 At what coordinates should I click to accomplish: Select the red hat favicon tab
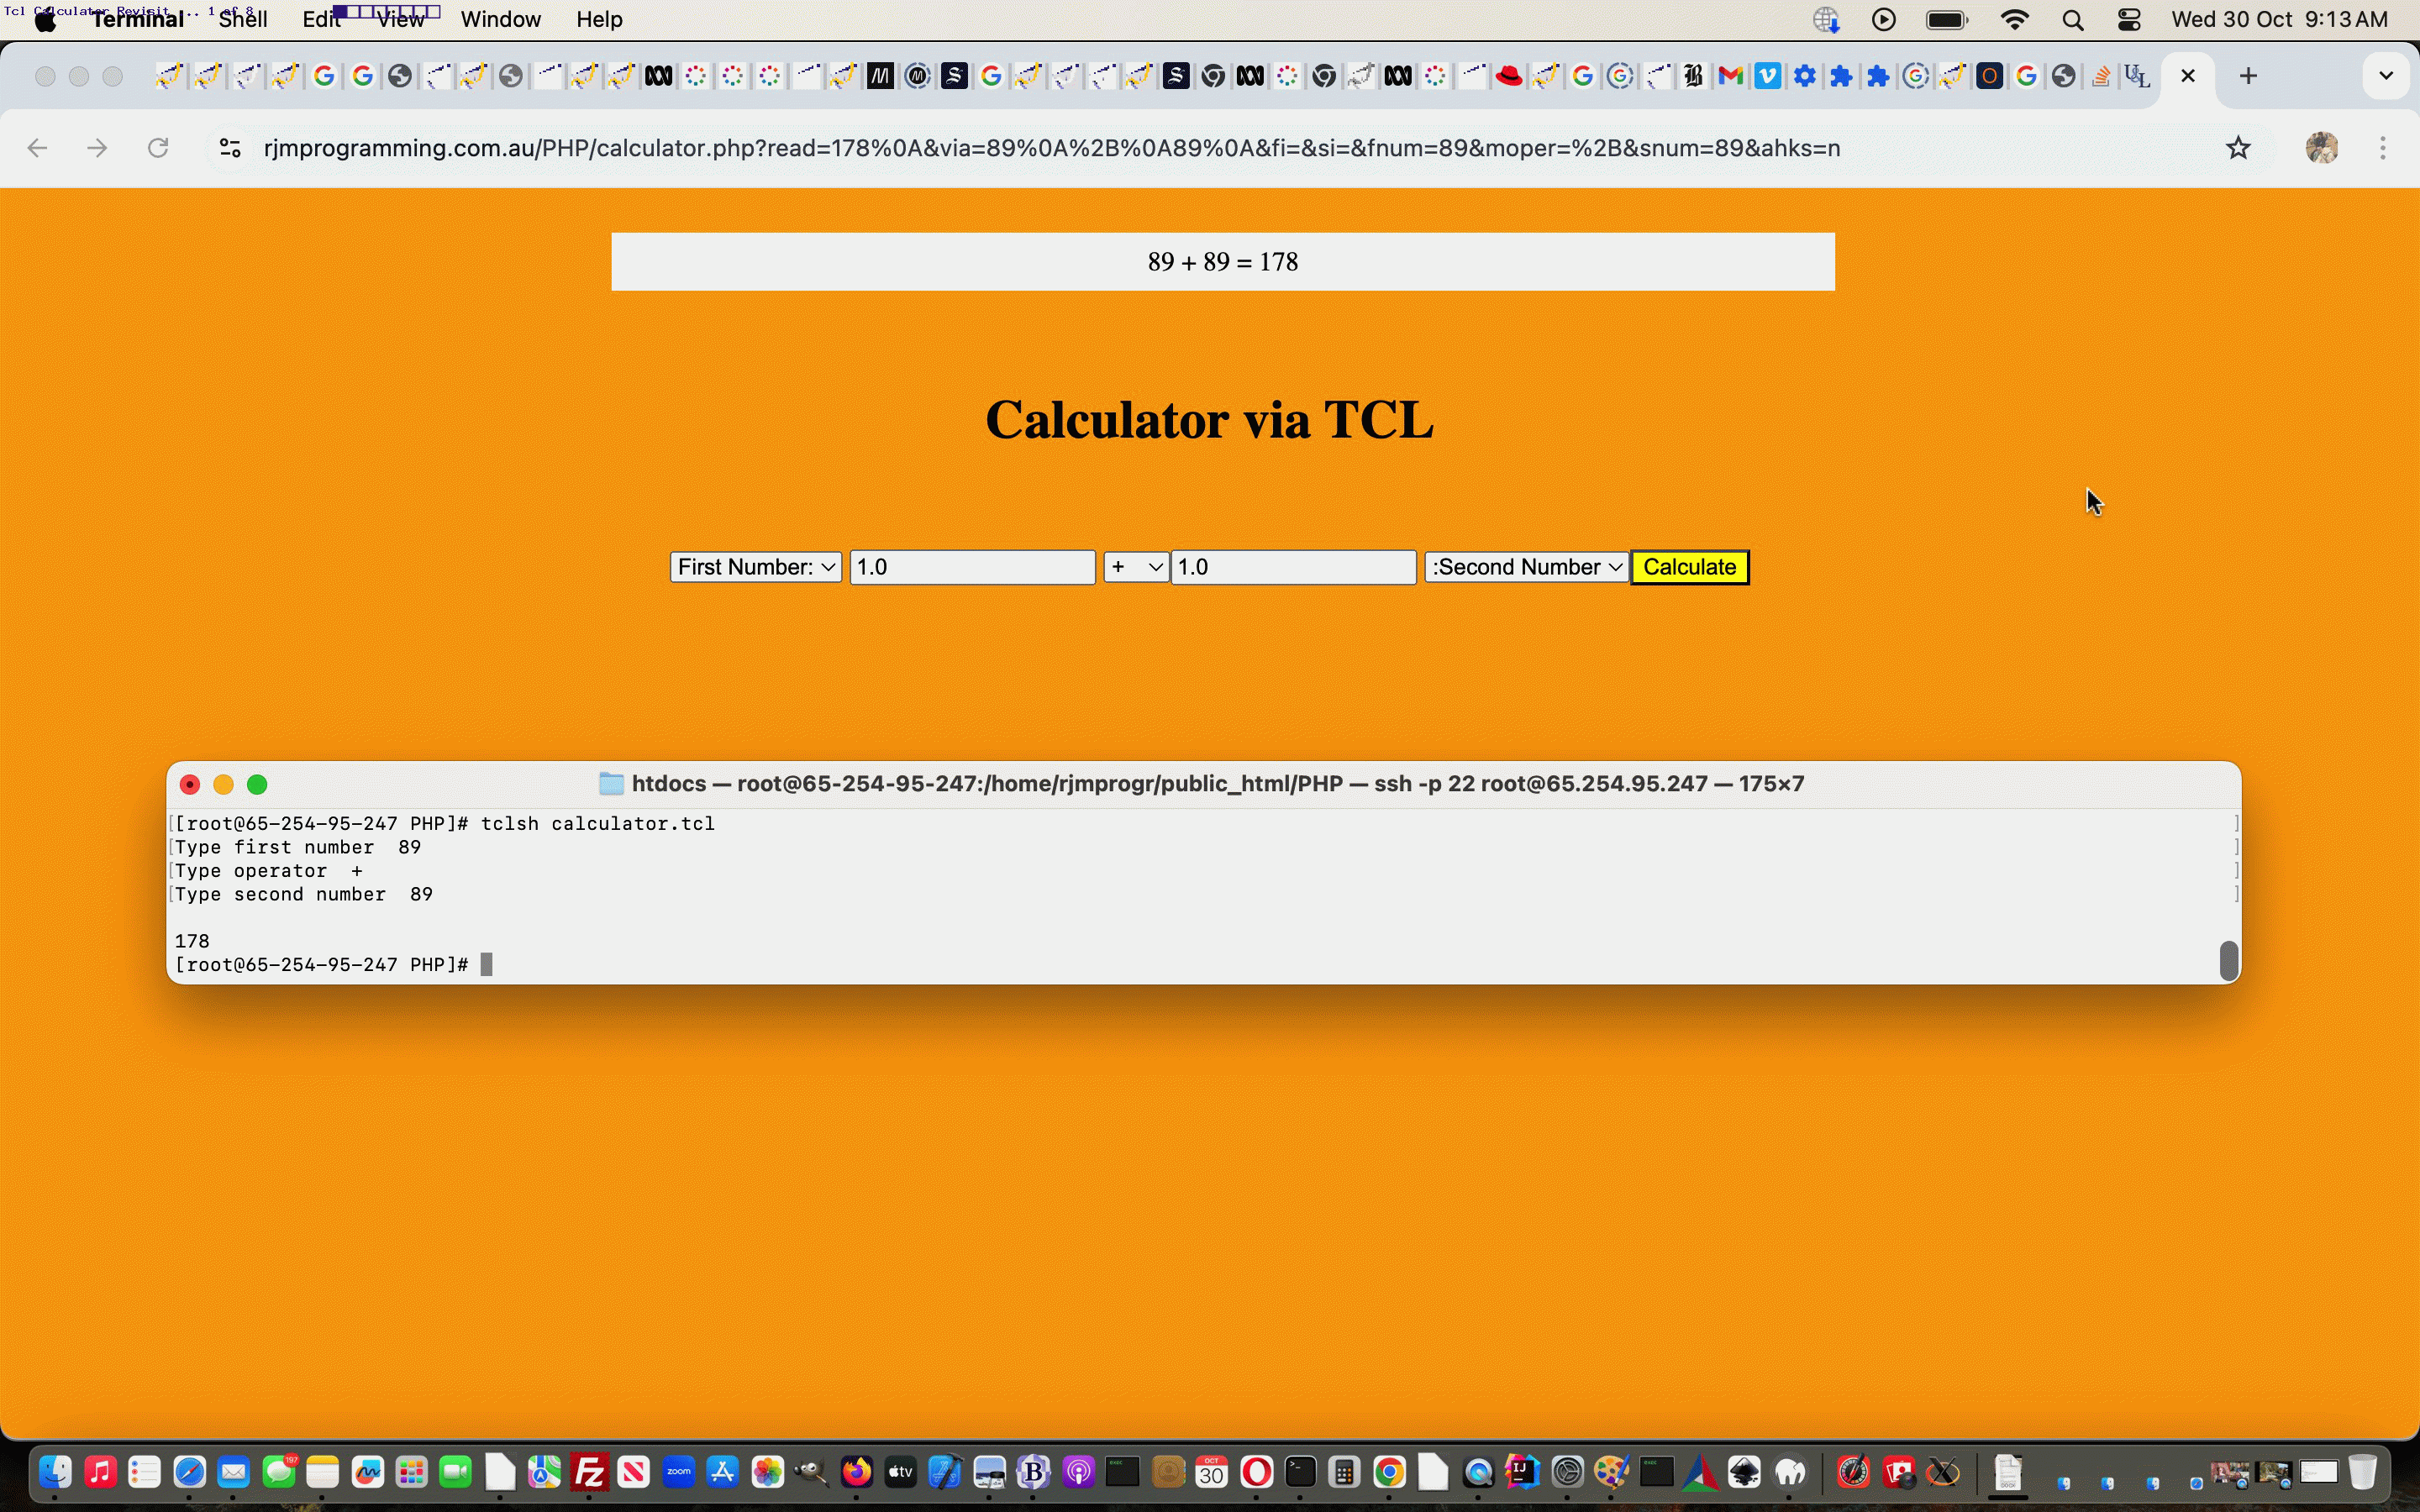(1509, 76)
